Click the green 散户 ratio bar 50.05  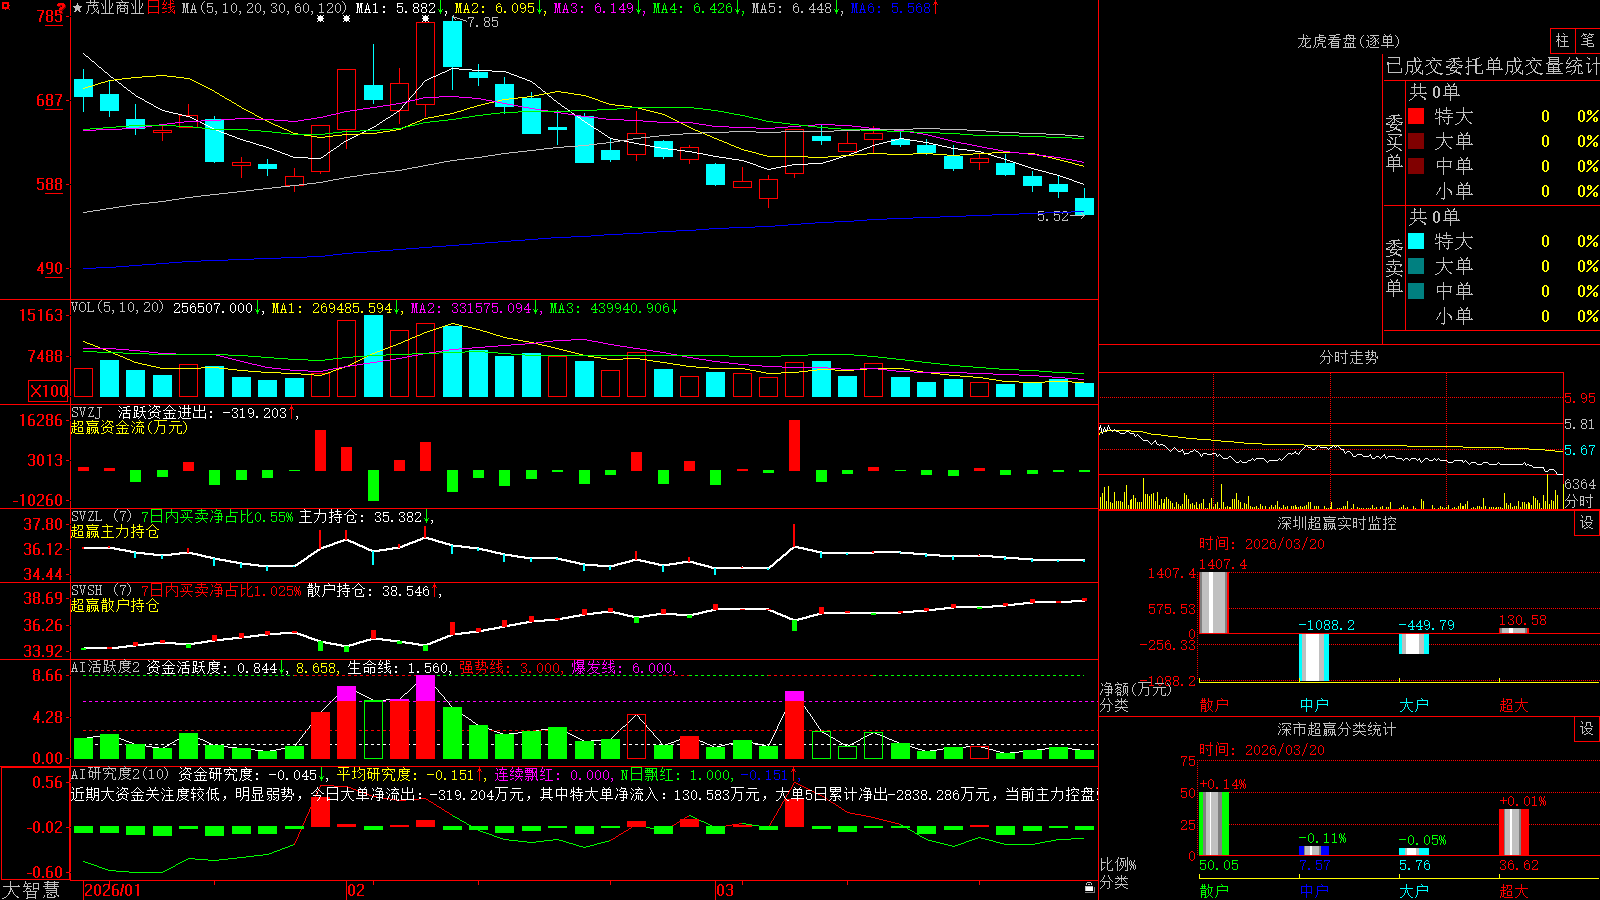coord(1214,823)
